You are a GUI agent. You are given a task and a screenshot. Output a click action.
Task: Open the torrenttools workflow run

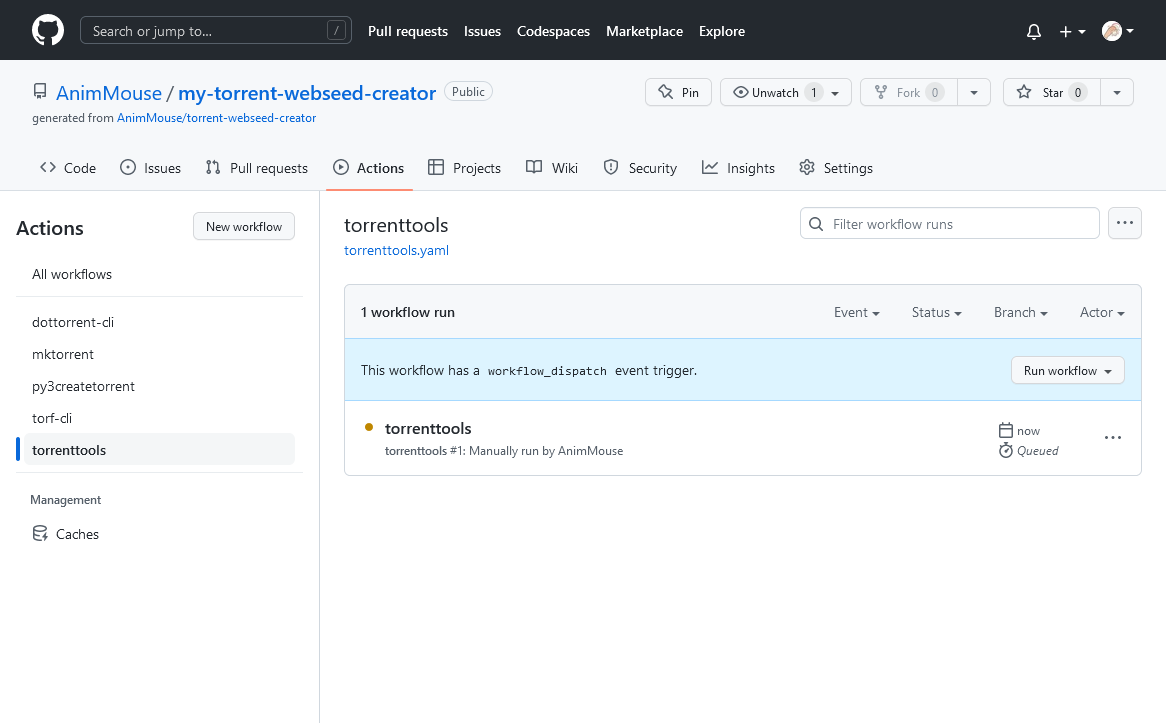click(428, 428)
